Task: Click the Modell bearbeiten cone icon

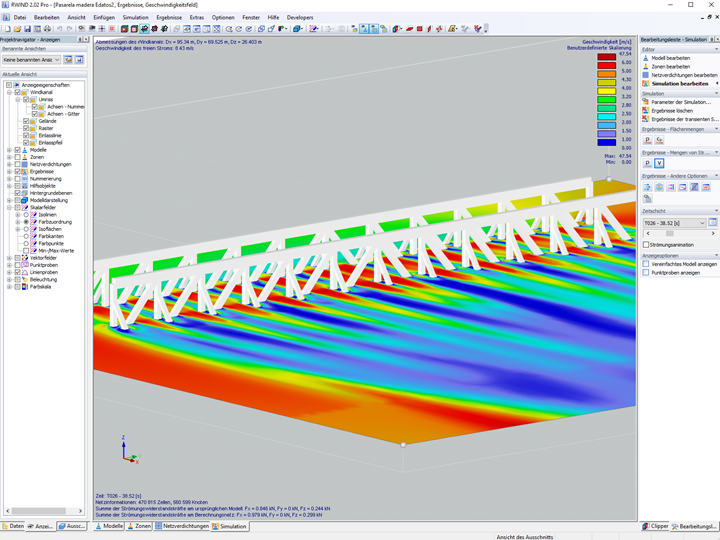Action: click(646, 58)
